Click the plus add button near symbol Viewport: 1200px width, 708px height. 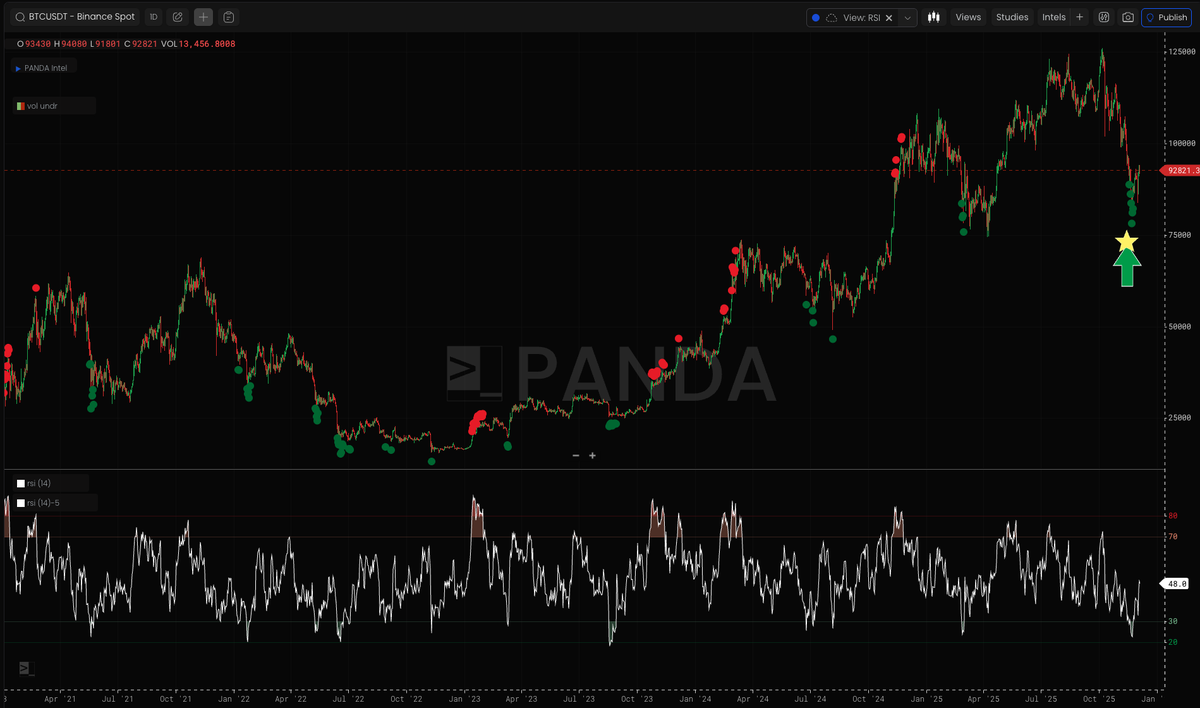pyautogui.click(x=204, y=17)
